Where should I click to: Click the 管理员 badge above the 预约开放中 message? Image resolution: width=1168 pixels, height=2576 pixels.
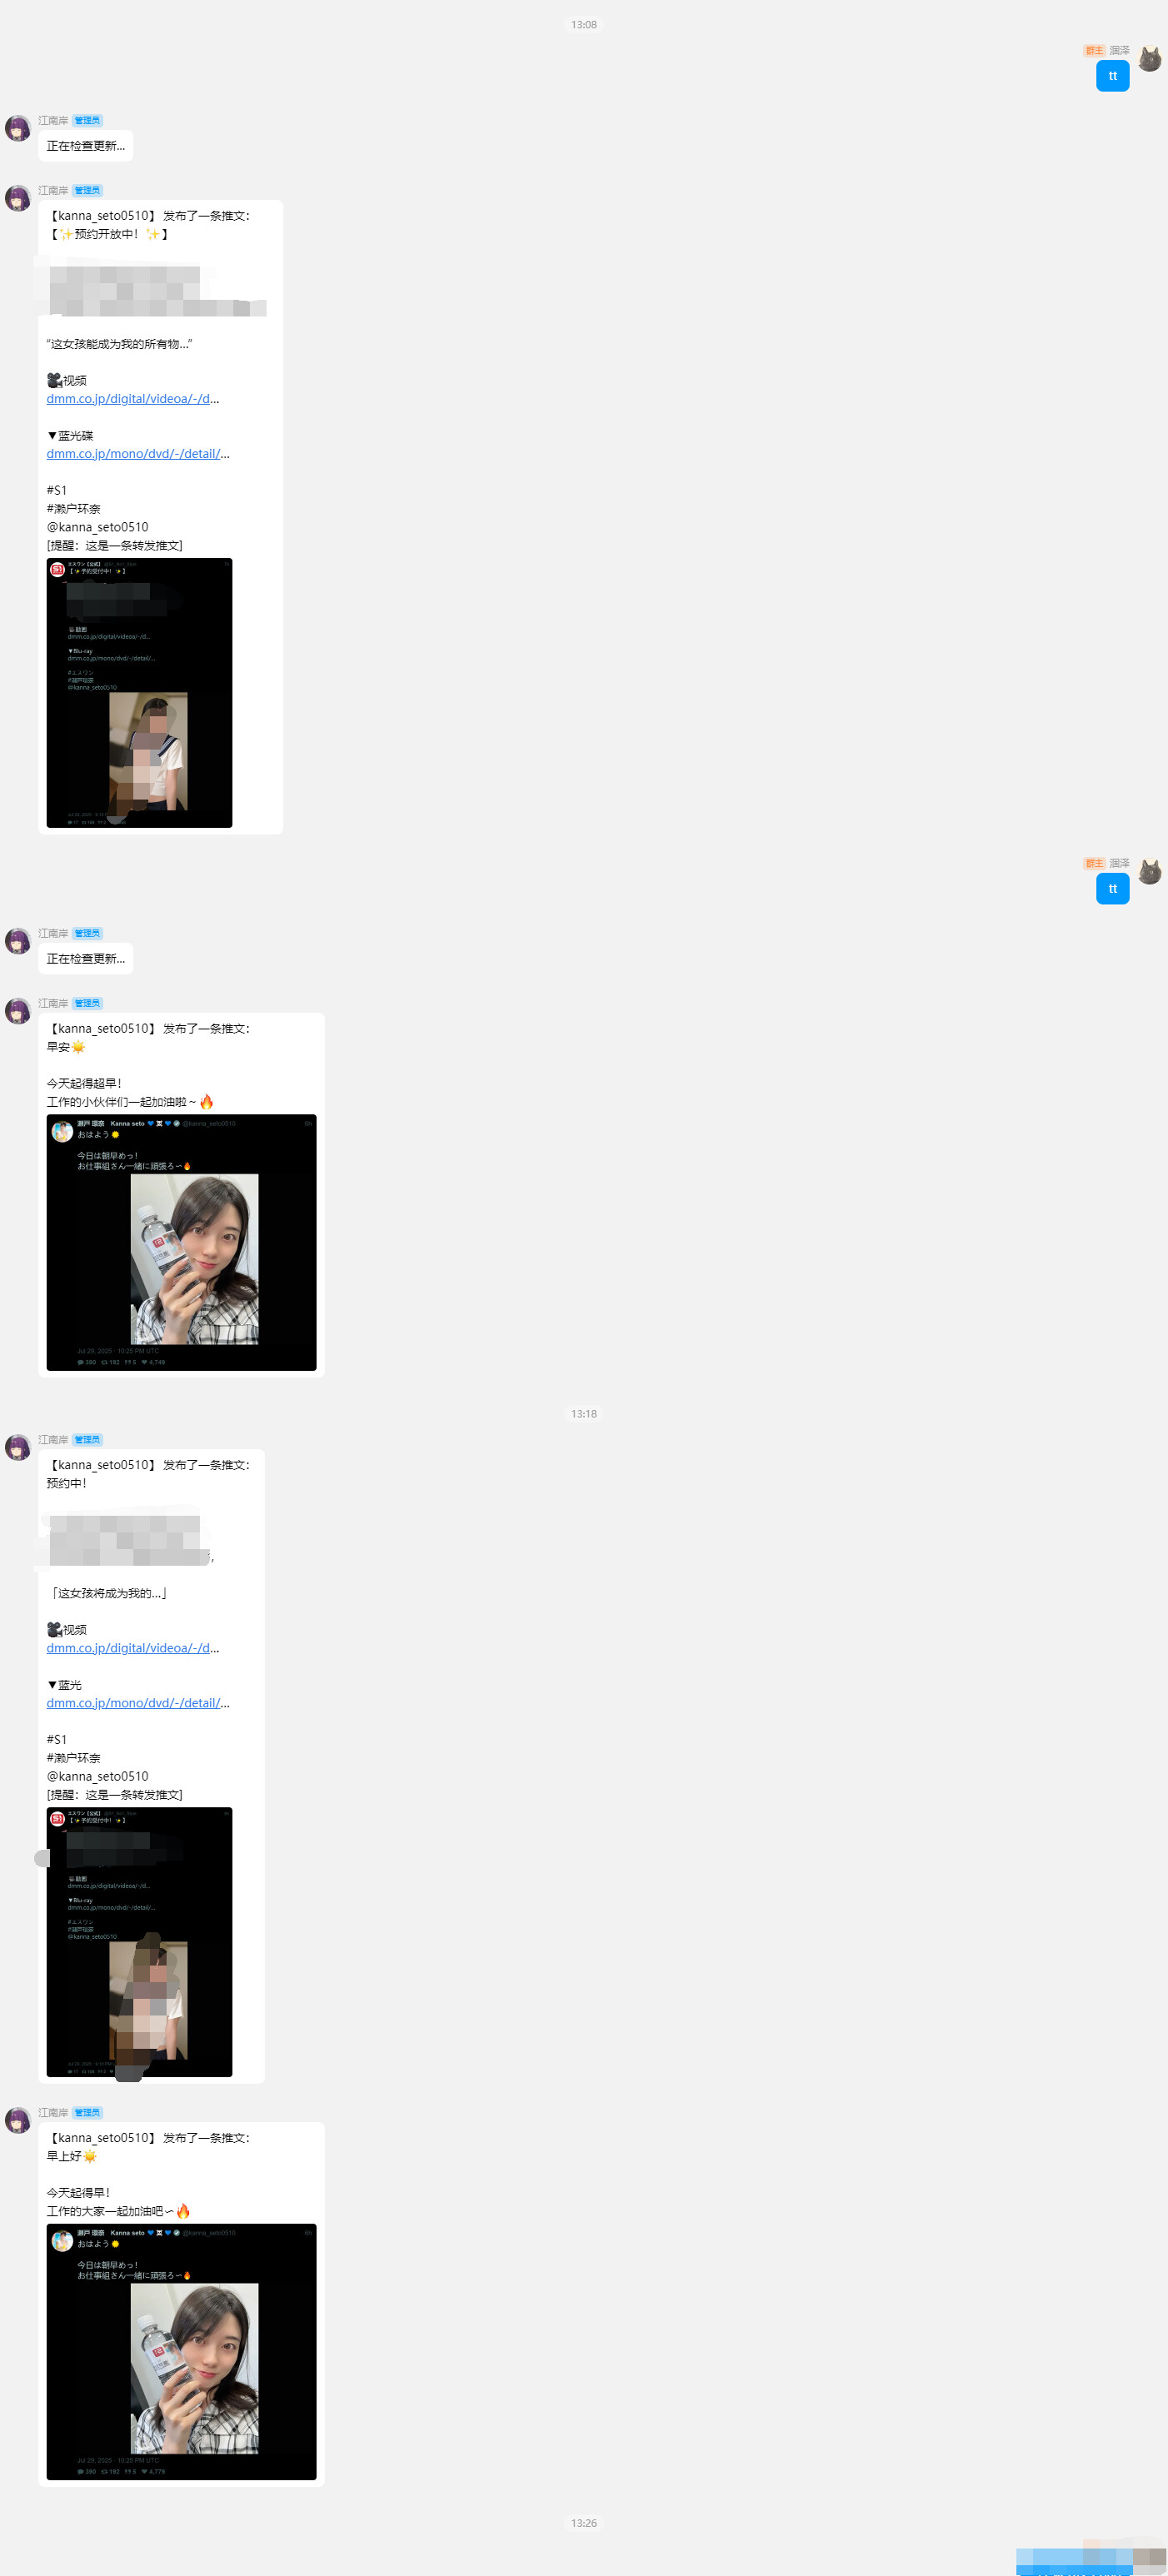87,190
